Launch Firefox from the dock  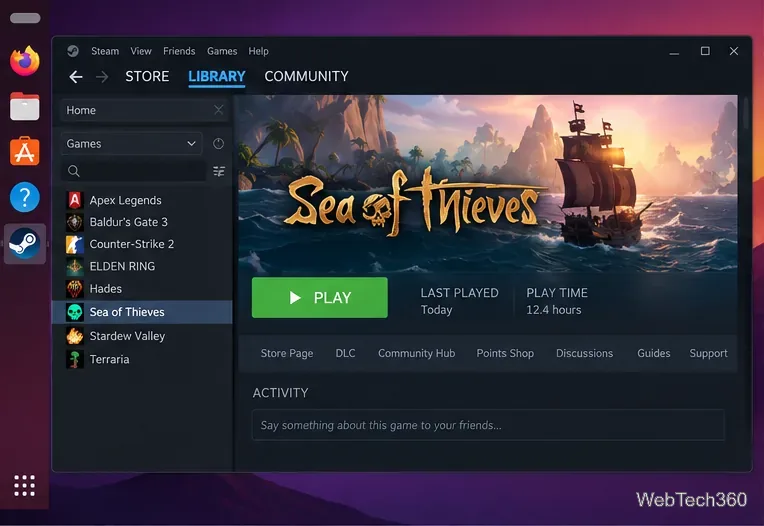(x=24, y=61)
